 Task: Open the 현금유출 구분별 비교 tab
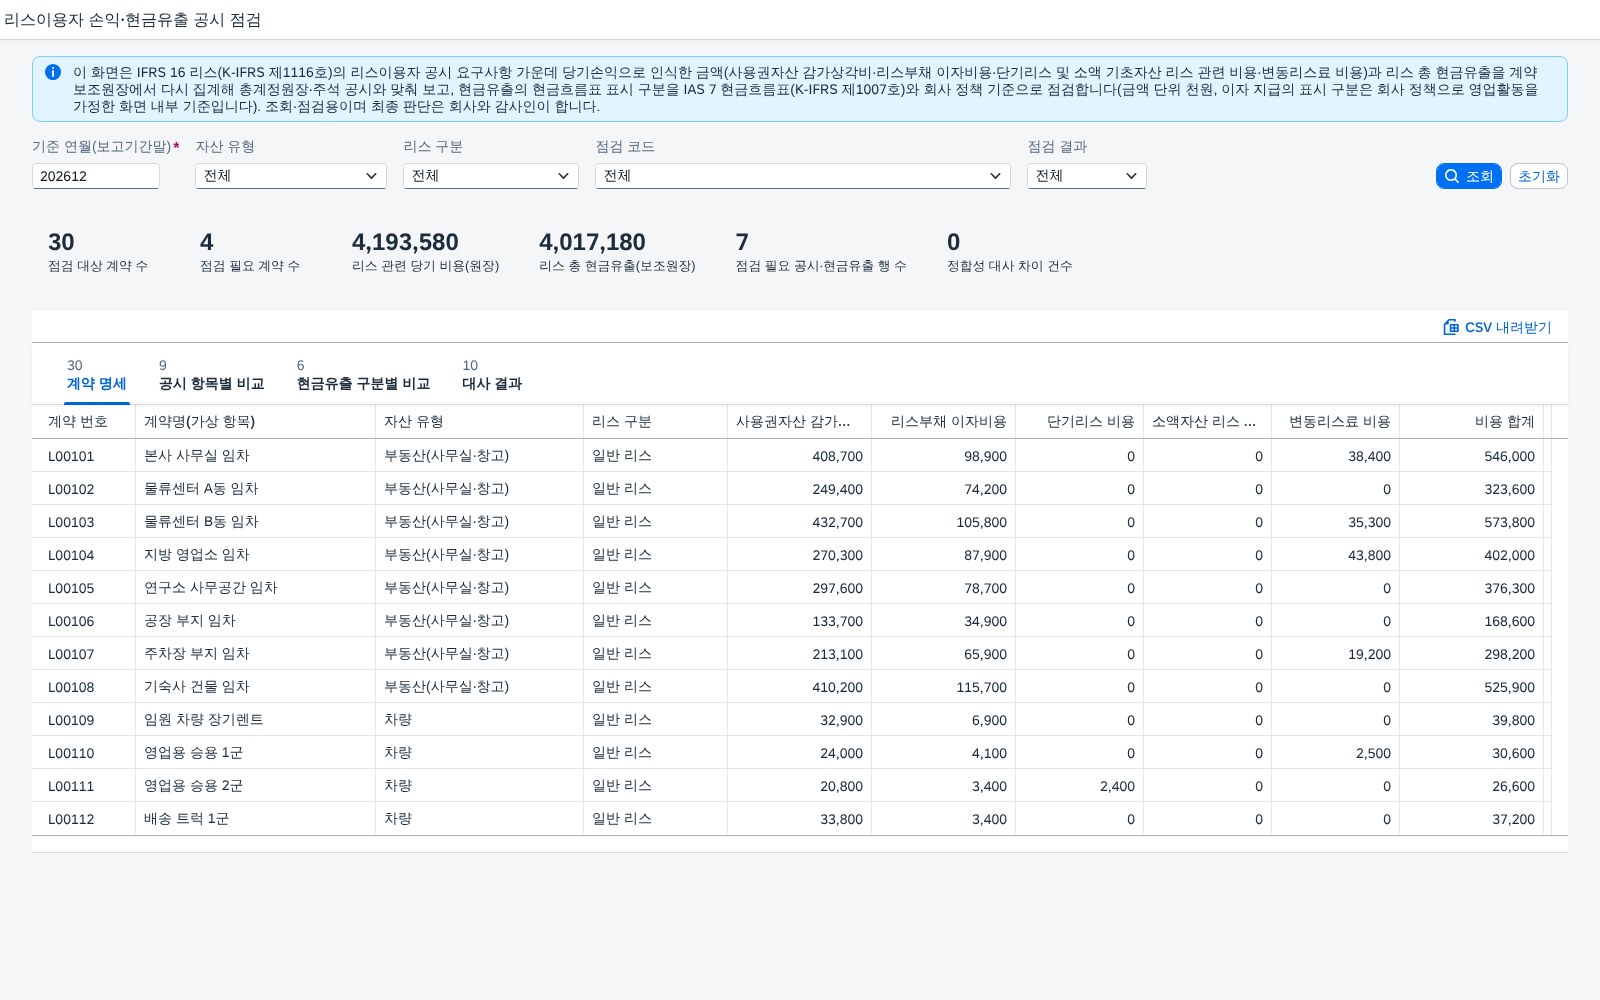(363, 375)
